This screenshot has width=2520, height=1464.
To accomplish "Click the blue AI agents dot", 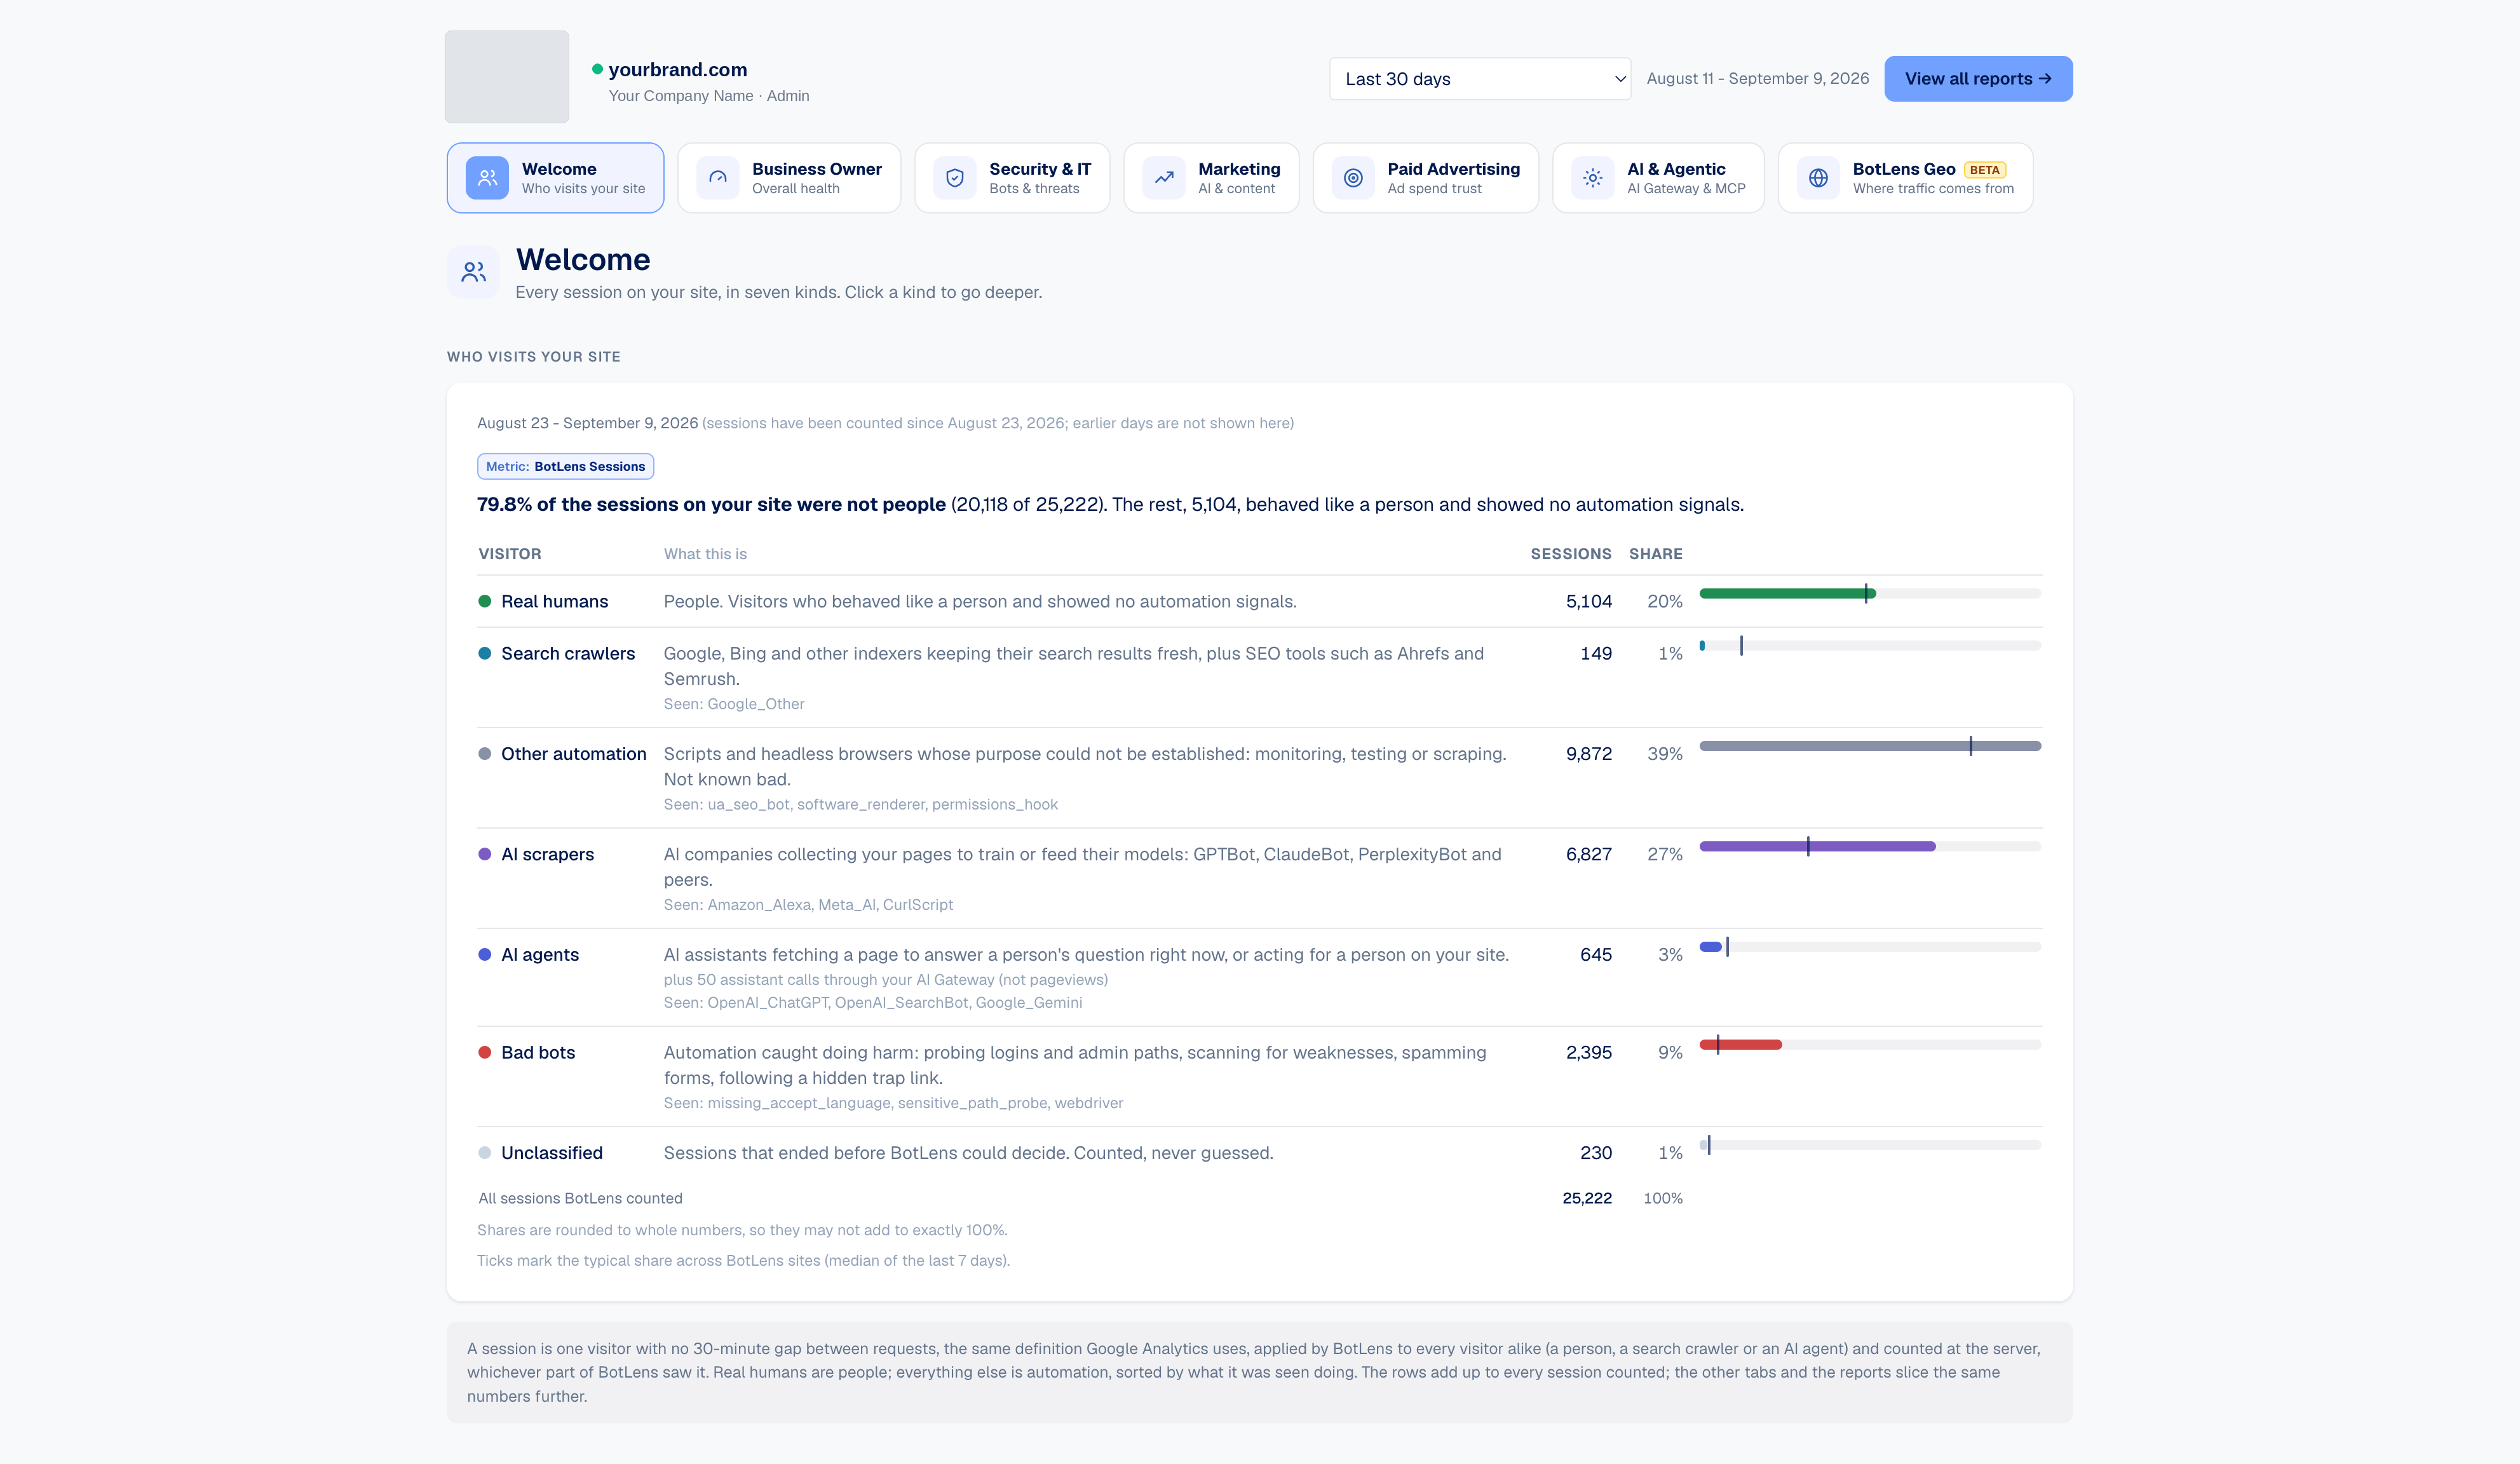I will click(485, 955).
